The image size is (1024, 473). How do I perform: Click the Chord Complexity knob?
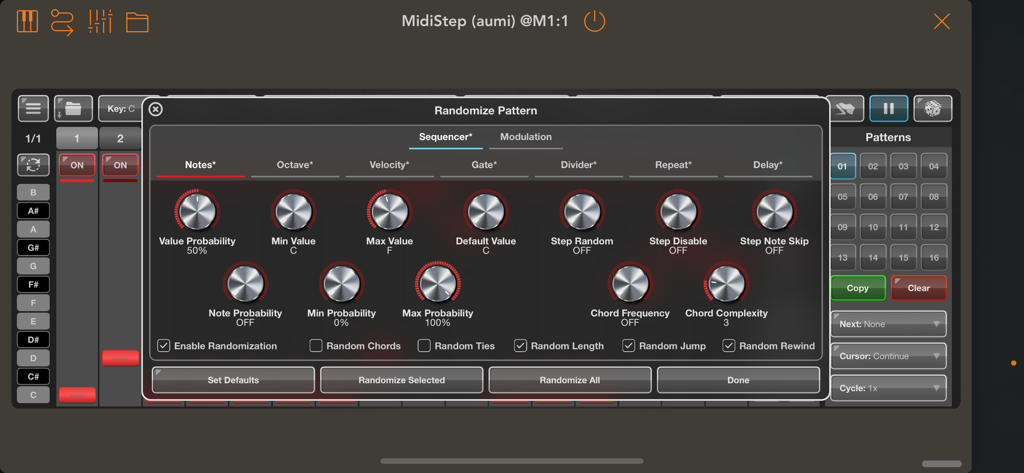tap(726, 284)
